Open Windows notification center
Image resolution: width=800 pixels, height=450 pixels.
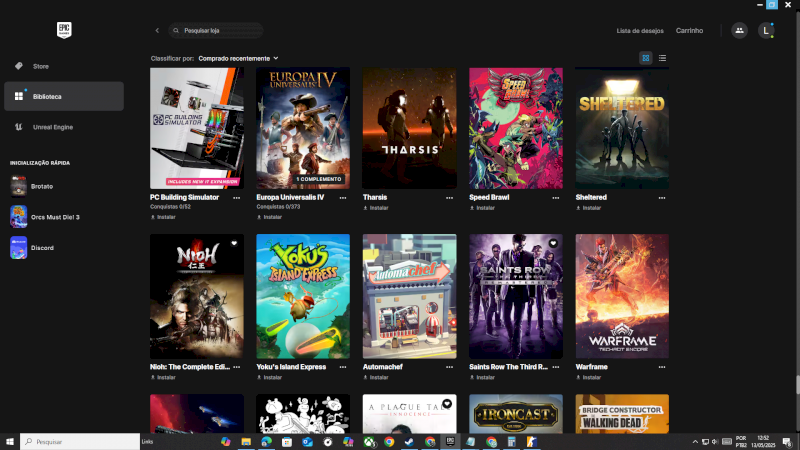pyautogui.click(x=787, y=442)
